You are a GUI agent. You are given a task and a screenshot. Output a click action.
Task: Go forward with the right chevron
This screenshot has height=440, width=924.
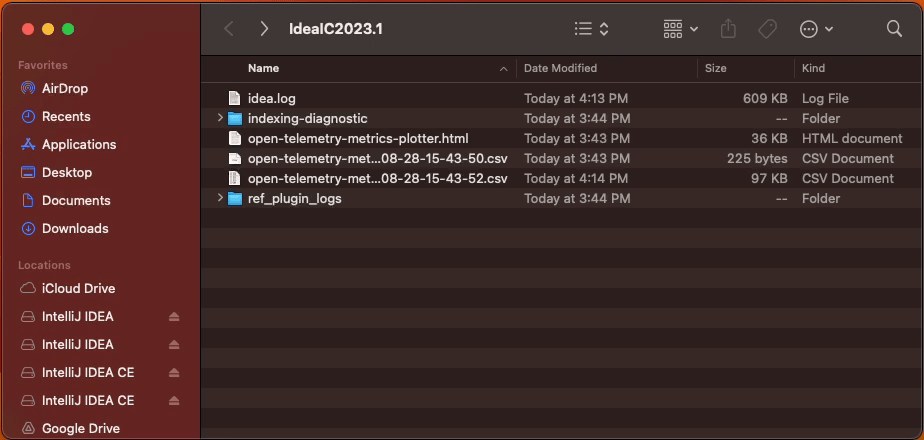tap(264, 29)
